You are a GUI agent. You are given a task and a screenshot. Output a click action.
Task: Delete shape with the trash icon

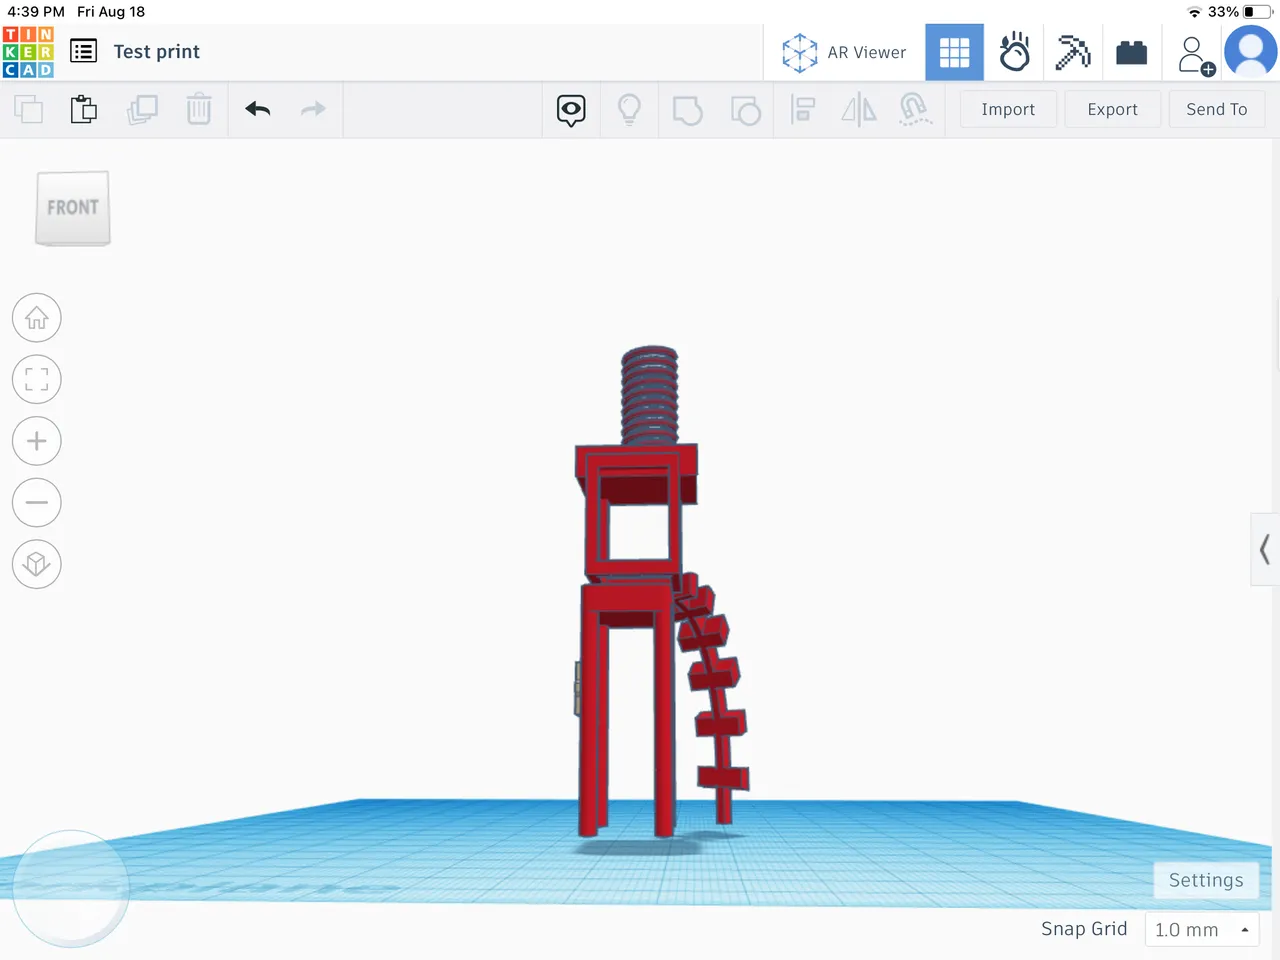pos(199,109)
